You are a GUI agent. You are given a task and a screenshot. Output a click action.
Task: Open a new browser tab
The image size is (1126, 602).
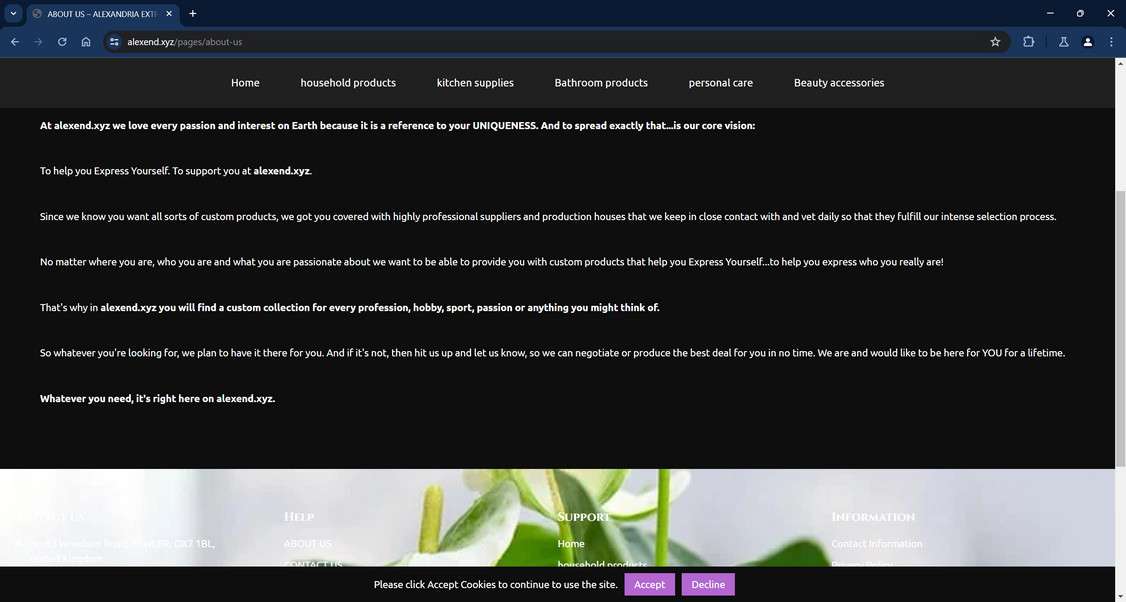click(192, 14)
